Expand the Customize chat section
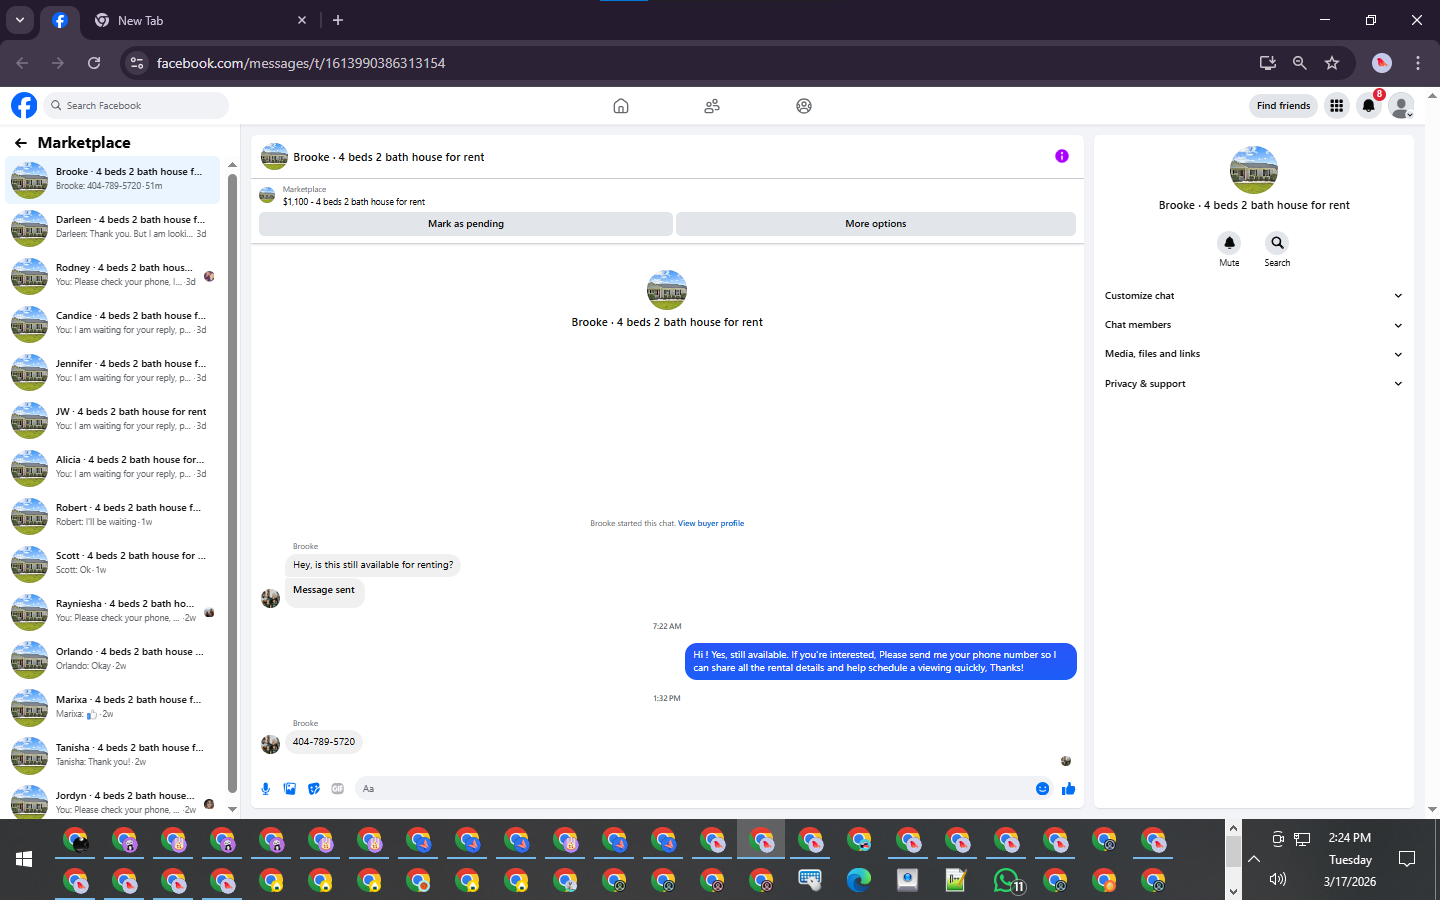Image resolution: width=1440 pixels, height=900 pixels. coord(1254,296)
